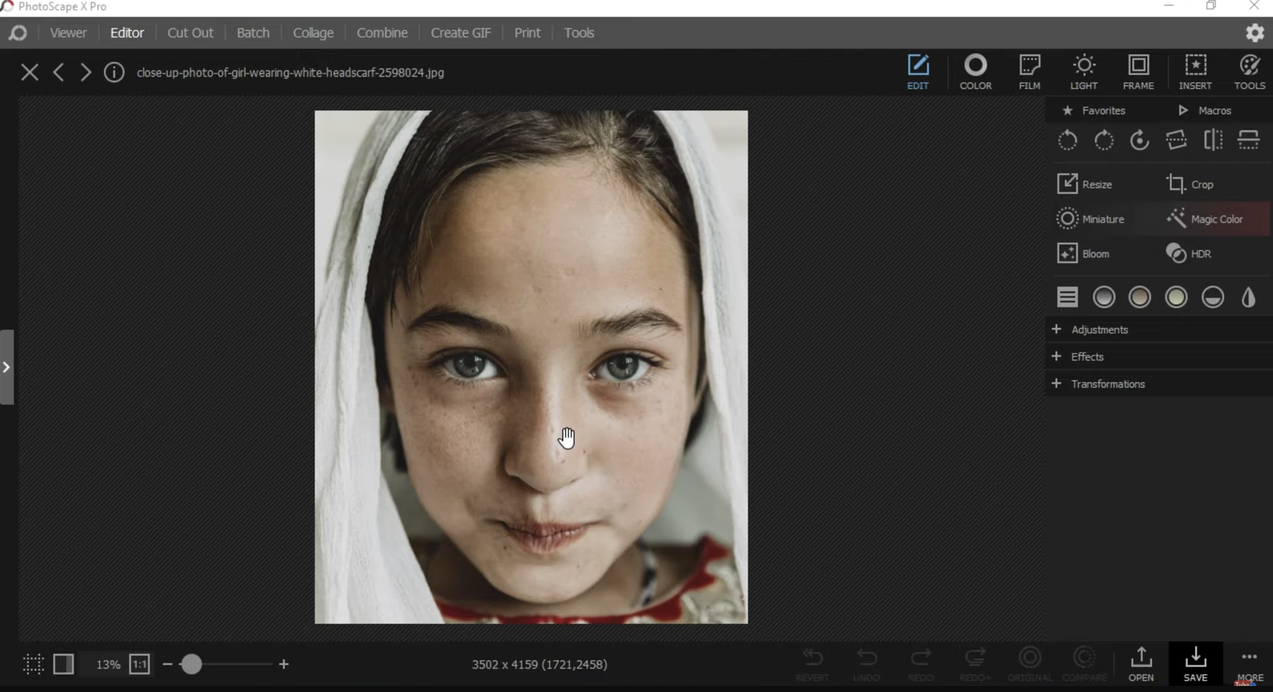Viewport: 1273px width, 692px height.
Task: Expand the Transformations section
Action: pos(1107,384)
